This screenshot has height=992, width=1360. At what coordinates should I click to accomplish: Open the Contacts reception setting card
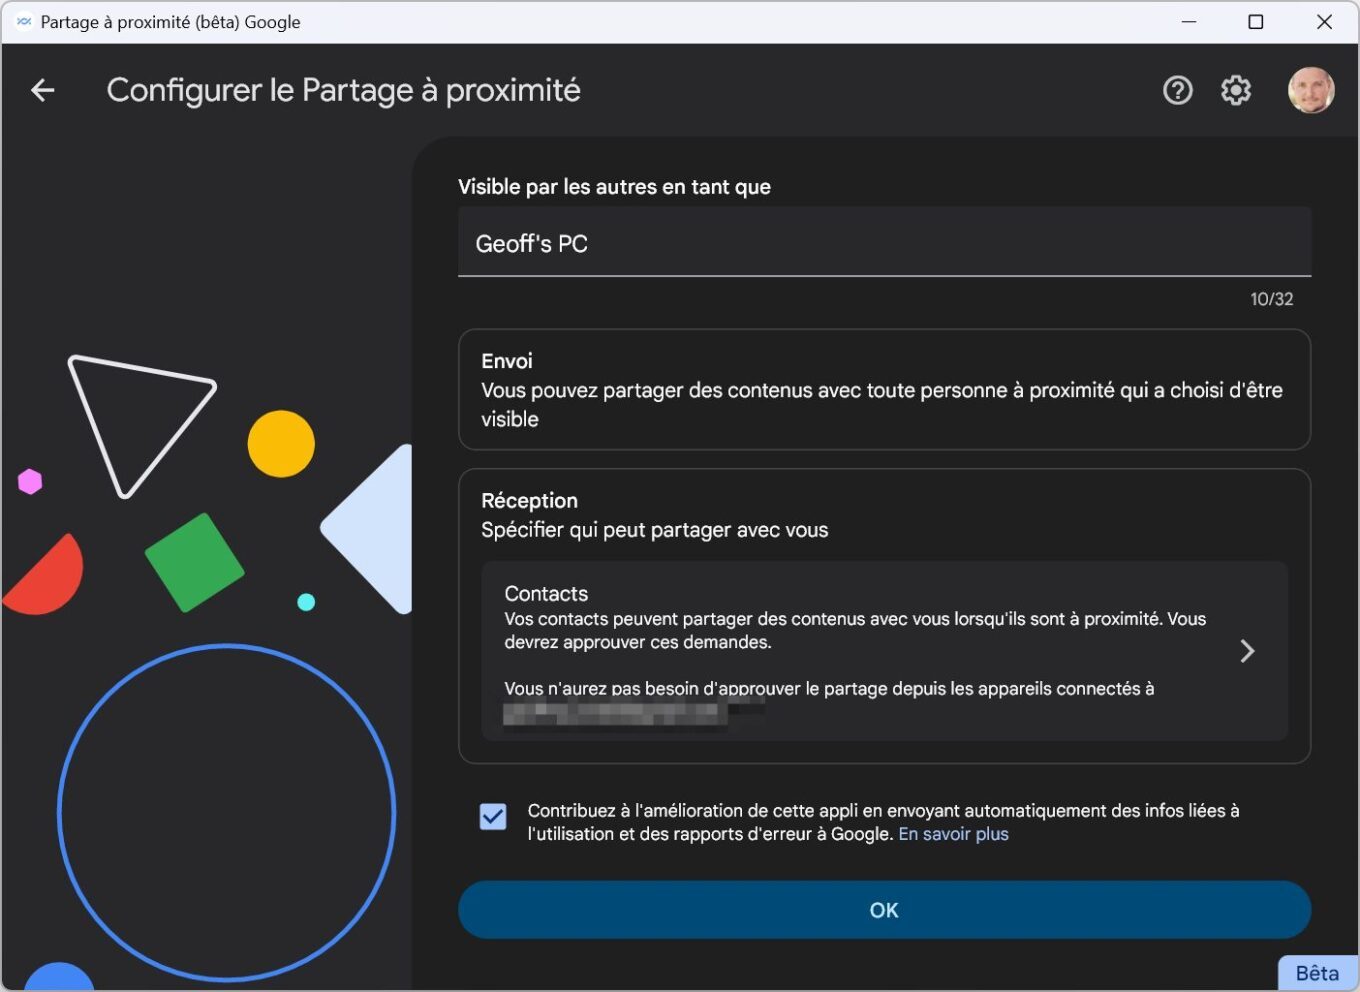884,651
